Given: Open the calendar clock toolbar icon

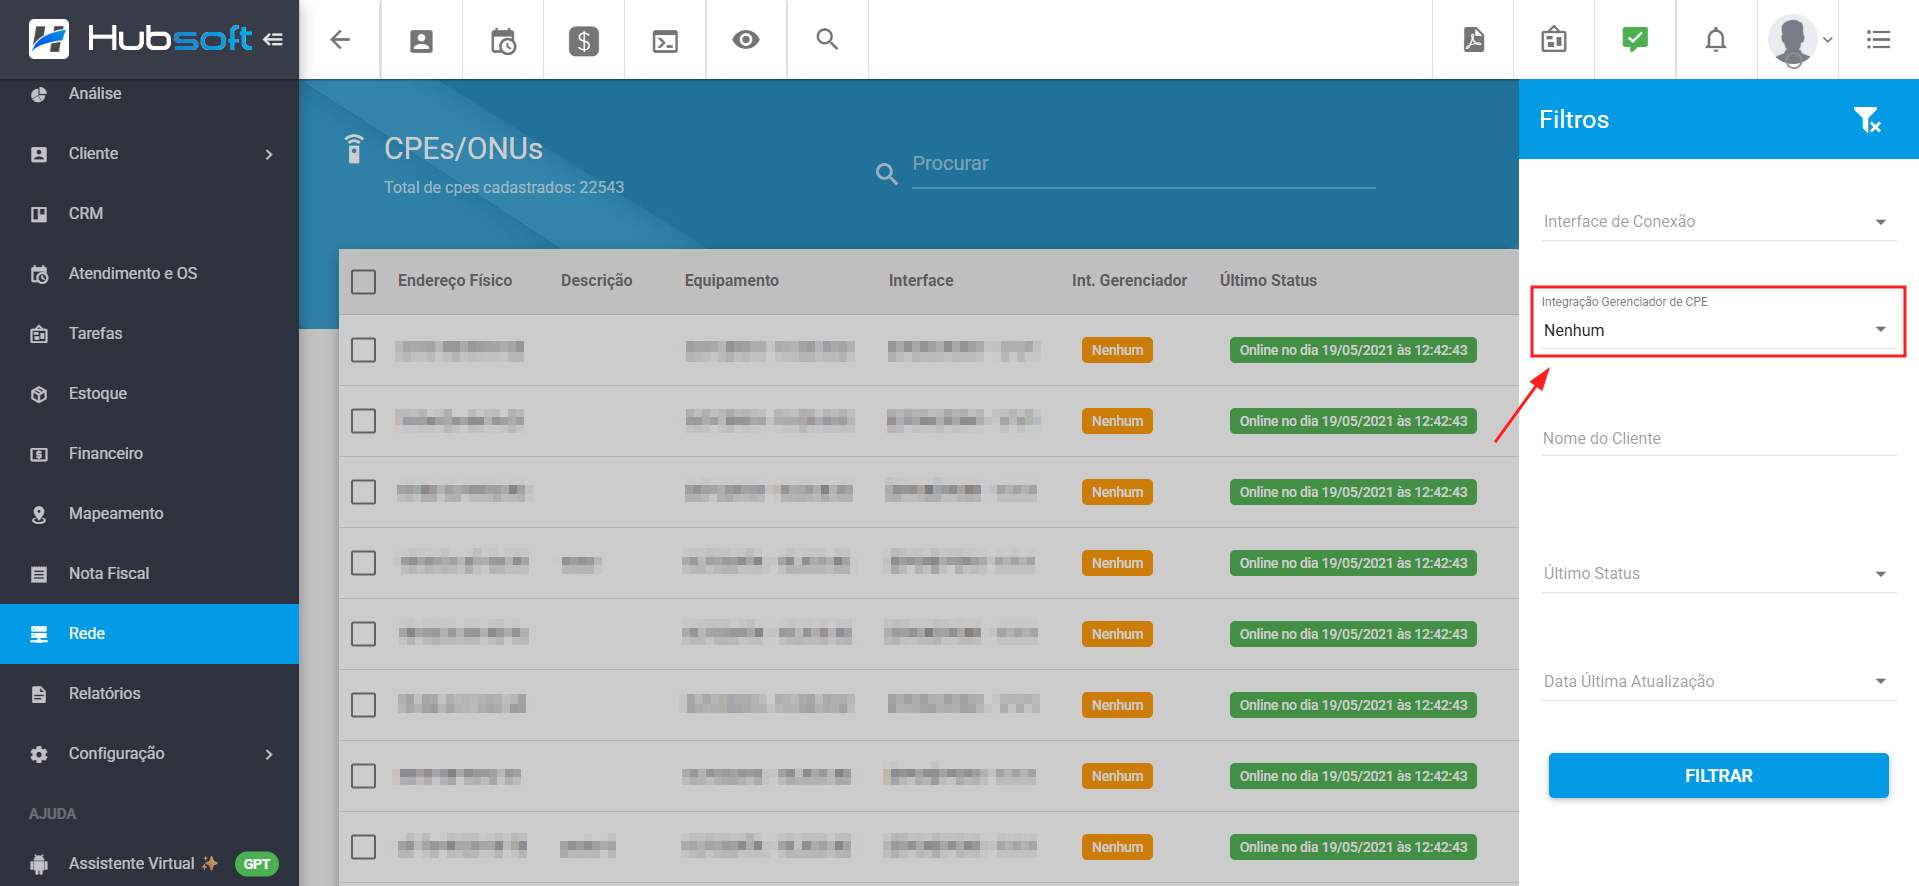Looking at the screenshot, I should point(503,41).
